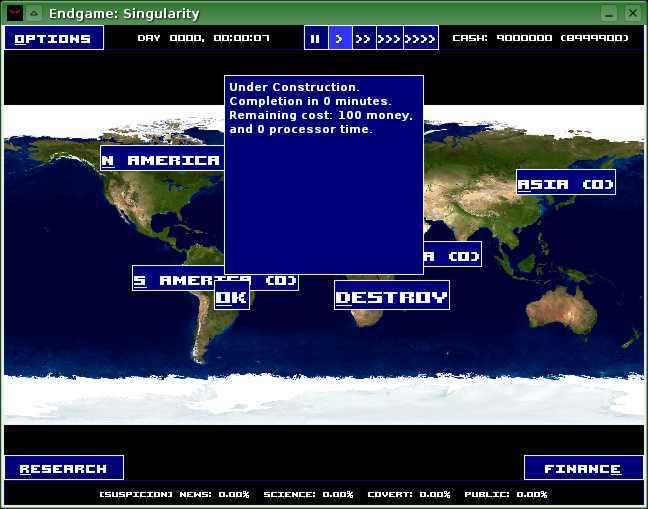Set game speed to triple arrows
This screenshot has width=648, height=509.
[390, 38]
